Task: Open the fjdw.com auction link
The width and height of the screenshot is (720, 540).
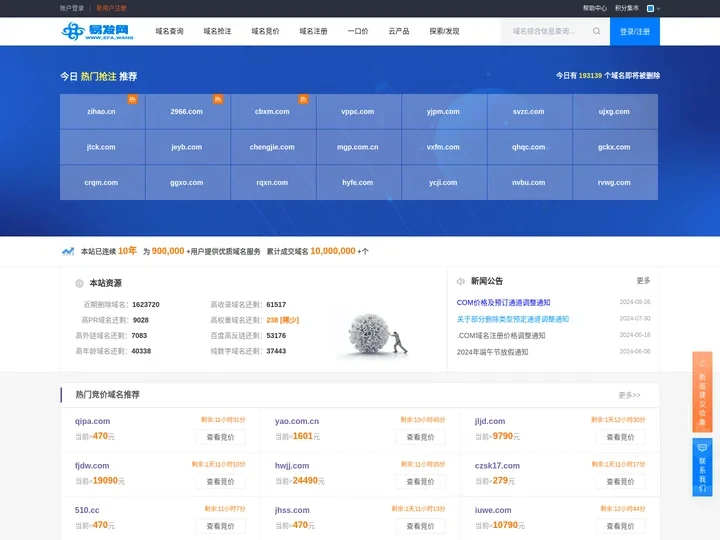Action: 92,466
